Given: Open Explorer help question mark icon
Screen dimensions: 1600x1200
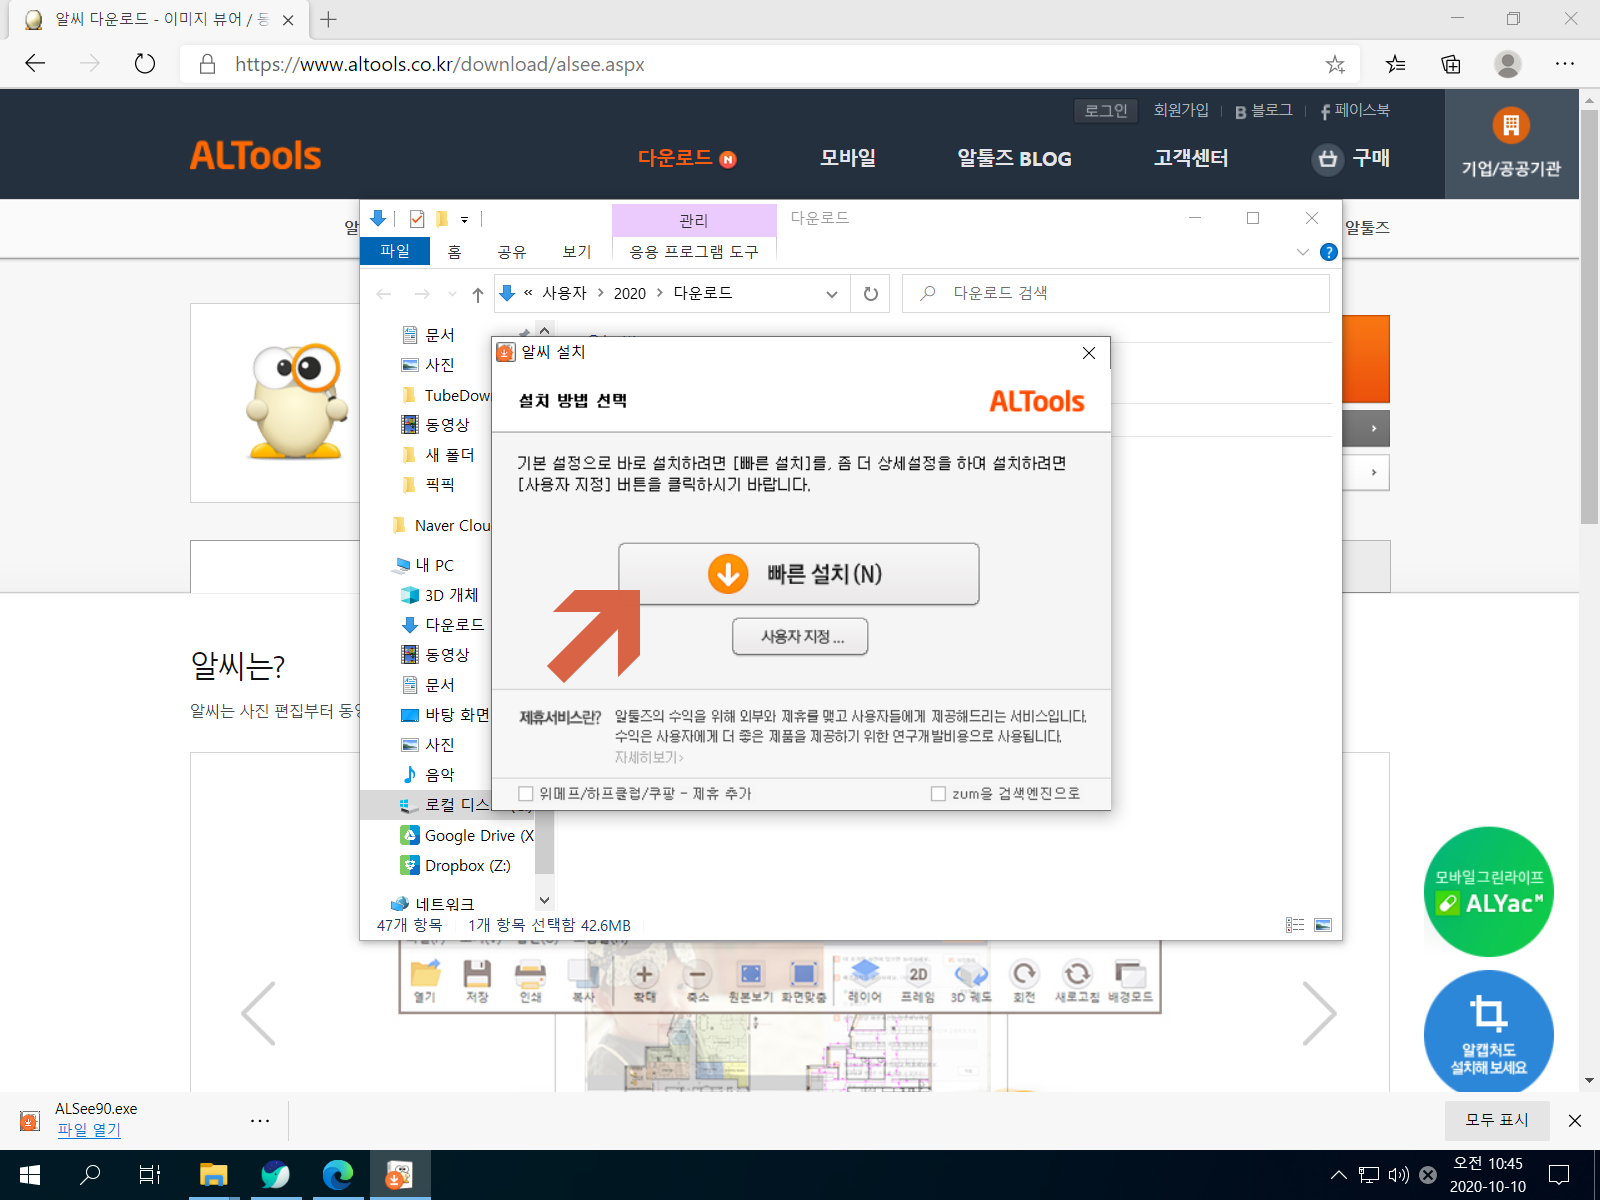Looking at the screenshot, I should pos(1329,252).
